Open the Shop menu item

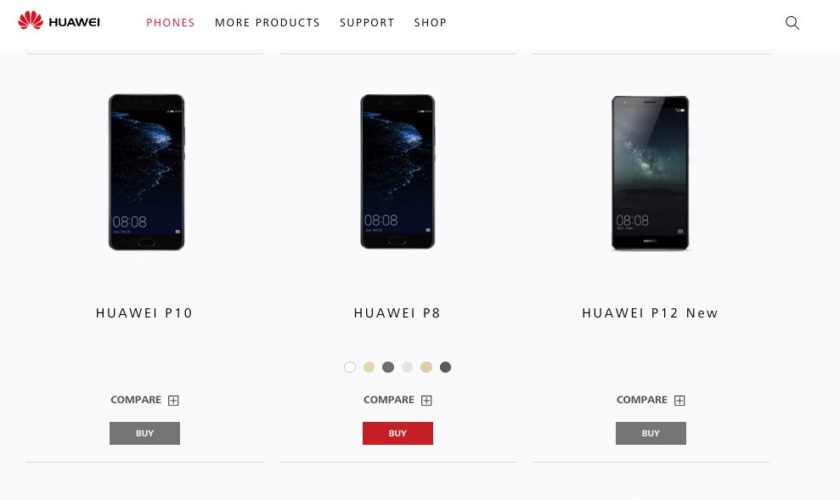tap(430, 23)
